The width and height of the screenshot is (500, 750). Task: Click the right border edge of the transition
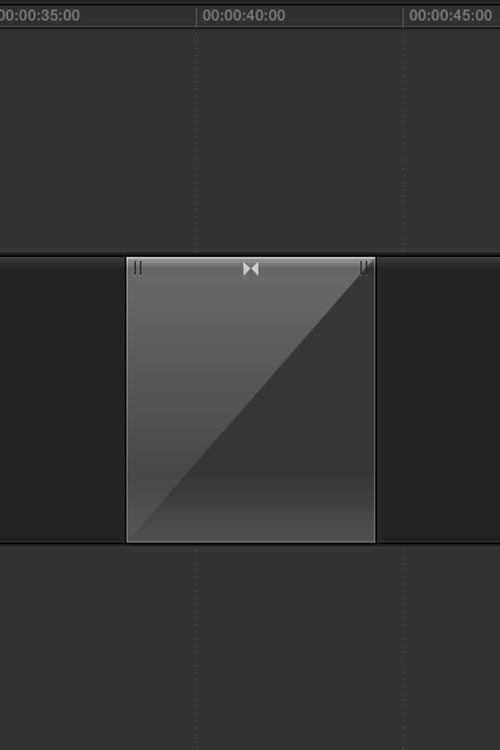click(x=375, y=399)
